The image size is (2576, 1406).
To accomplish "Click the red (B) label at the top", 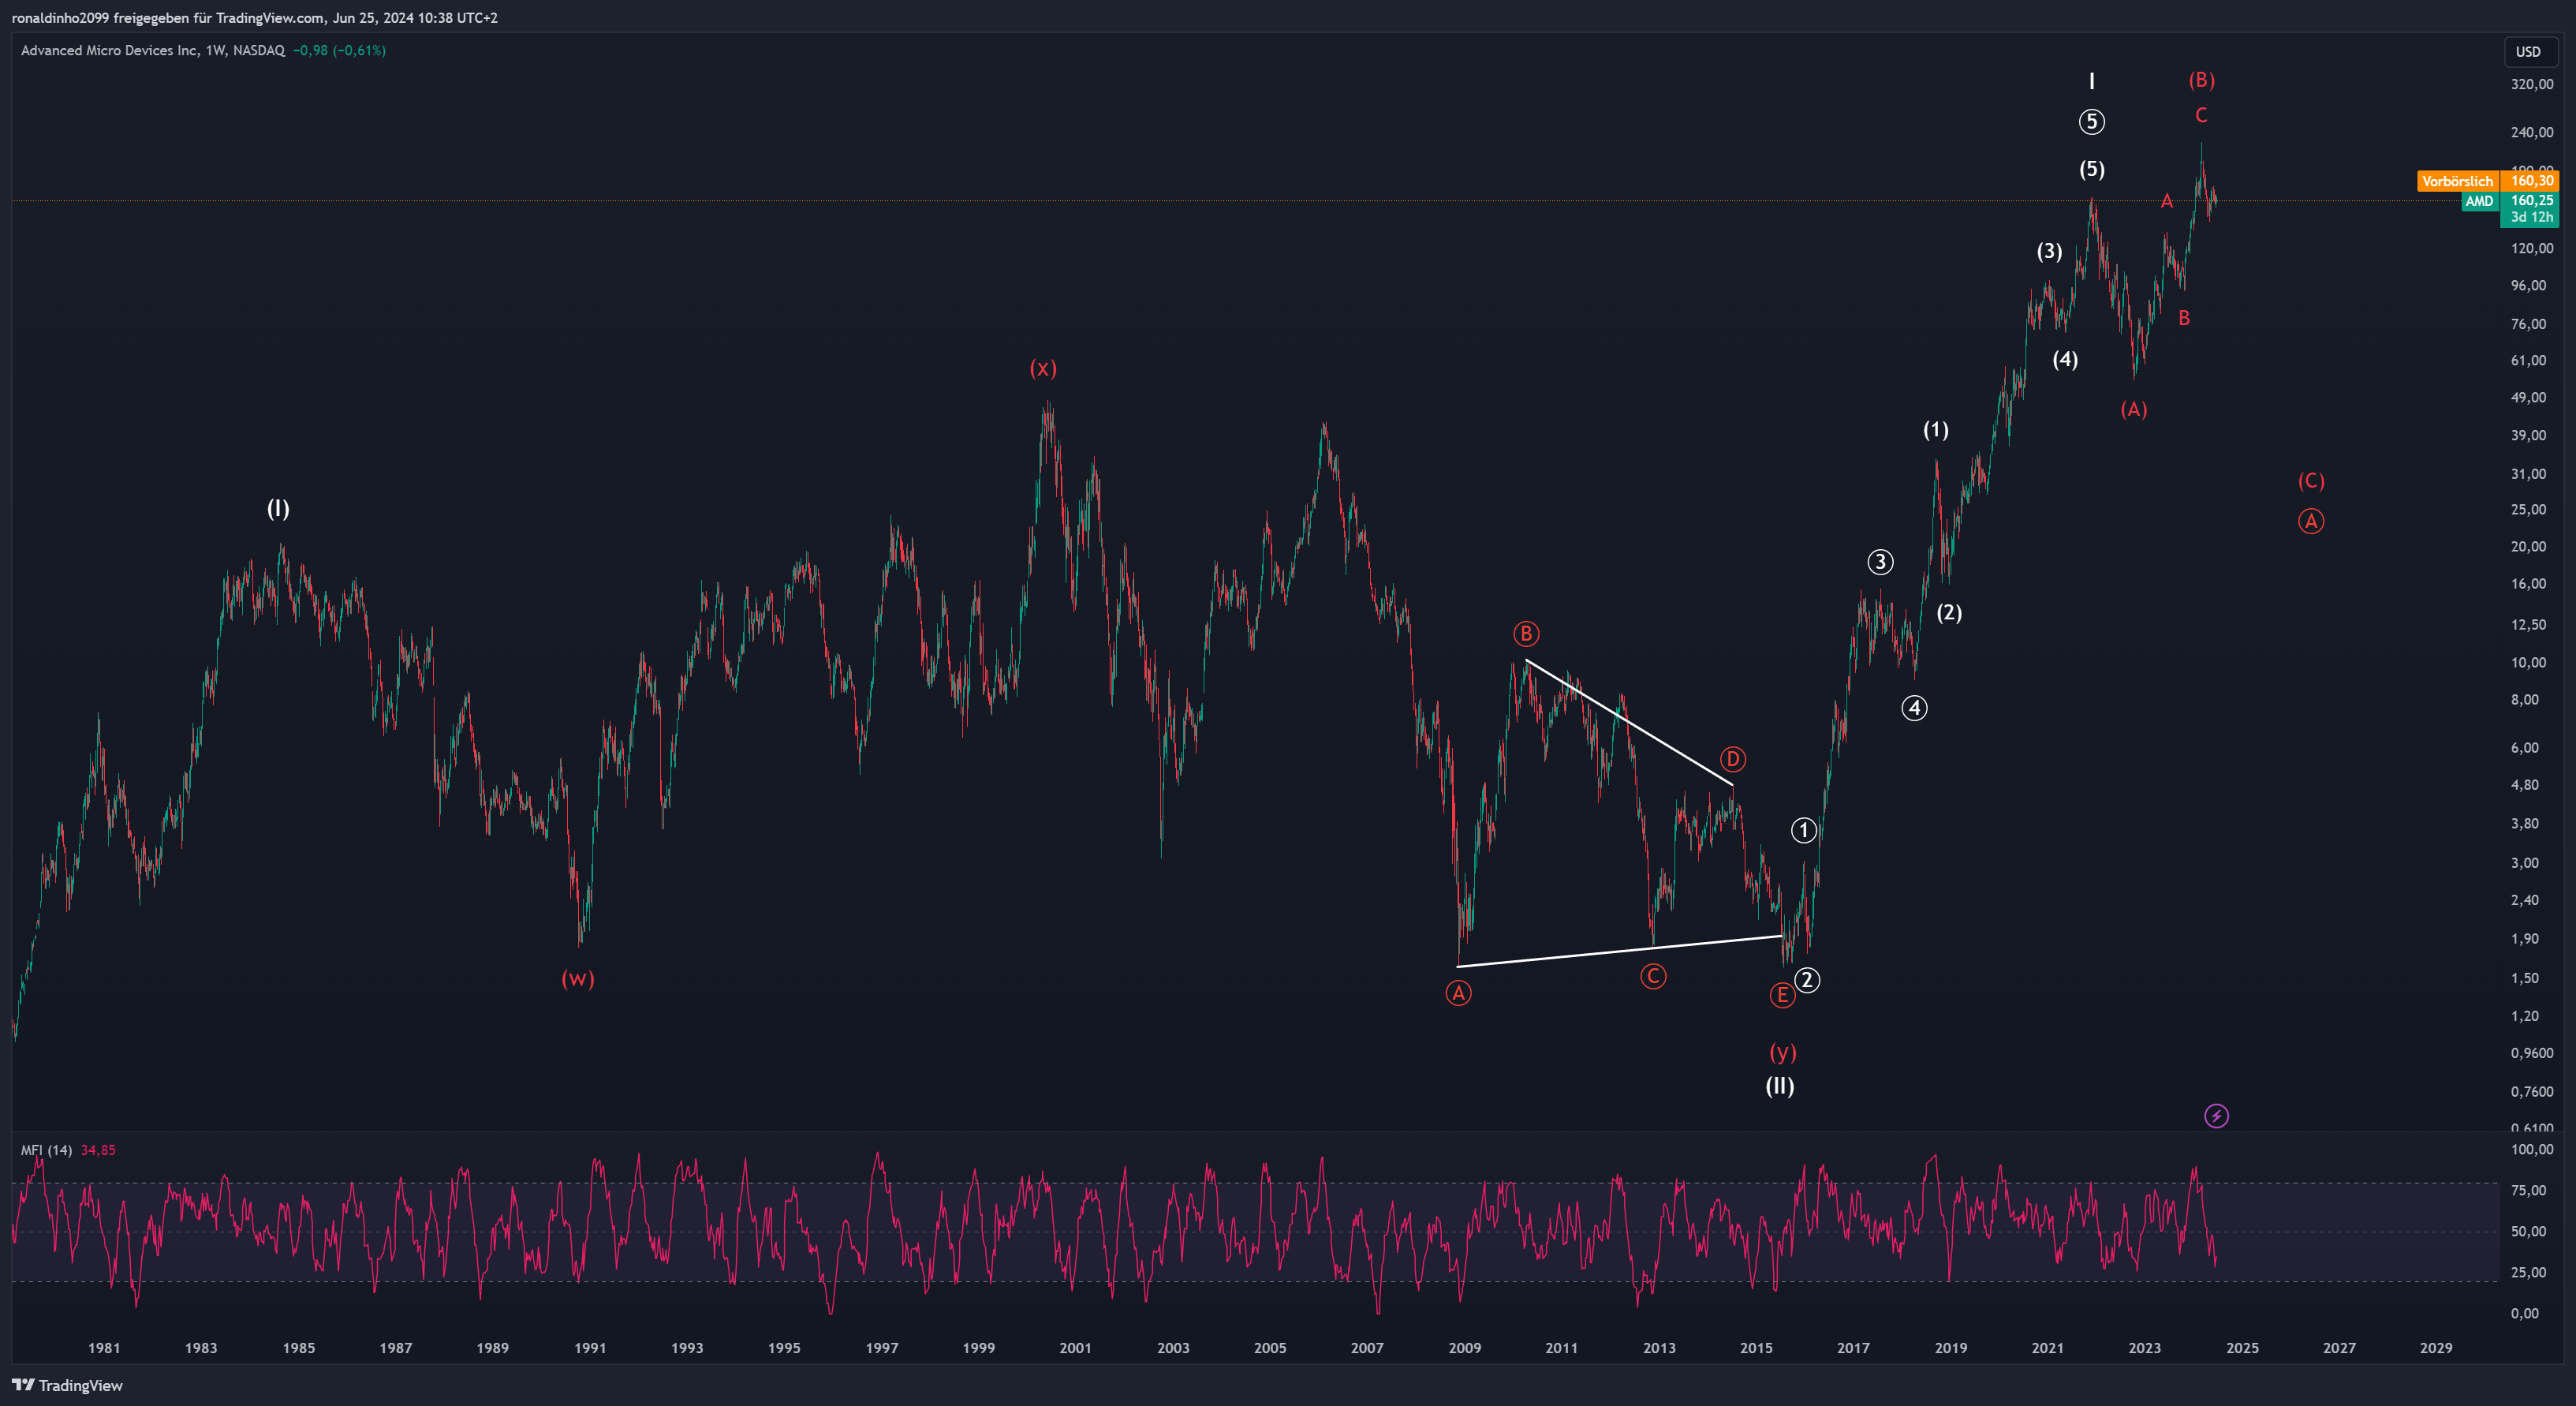I will [x=2202, y=80].
